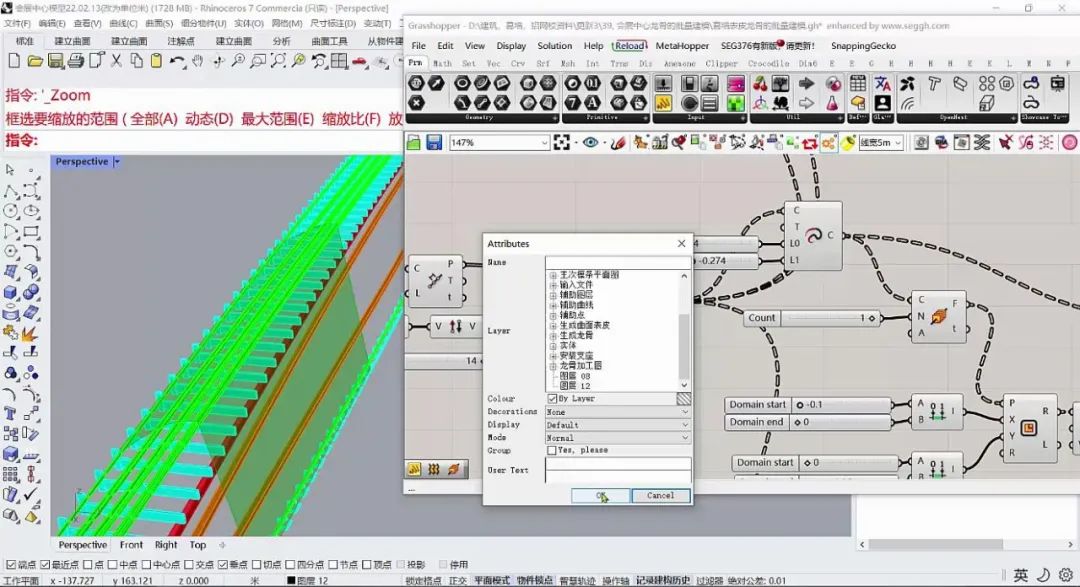1080x587 pixels.
Task: Toggle 最近点 osnap checkbox
Action: click(45, 564)
